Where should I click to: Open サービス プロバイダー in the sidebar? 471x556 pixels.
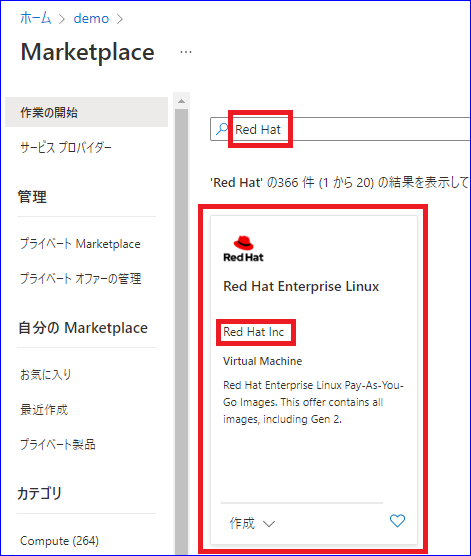[x=66, y=147]
